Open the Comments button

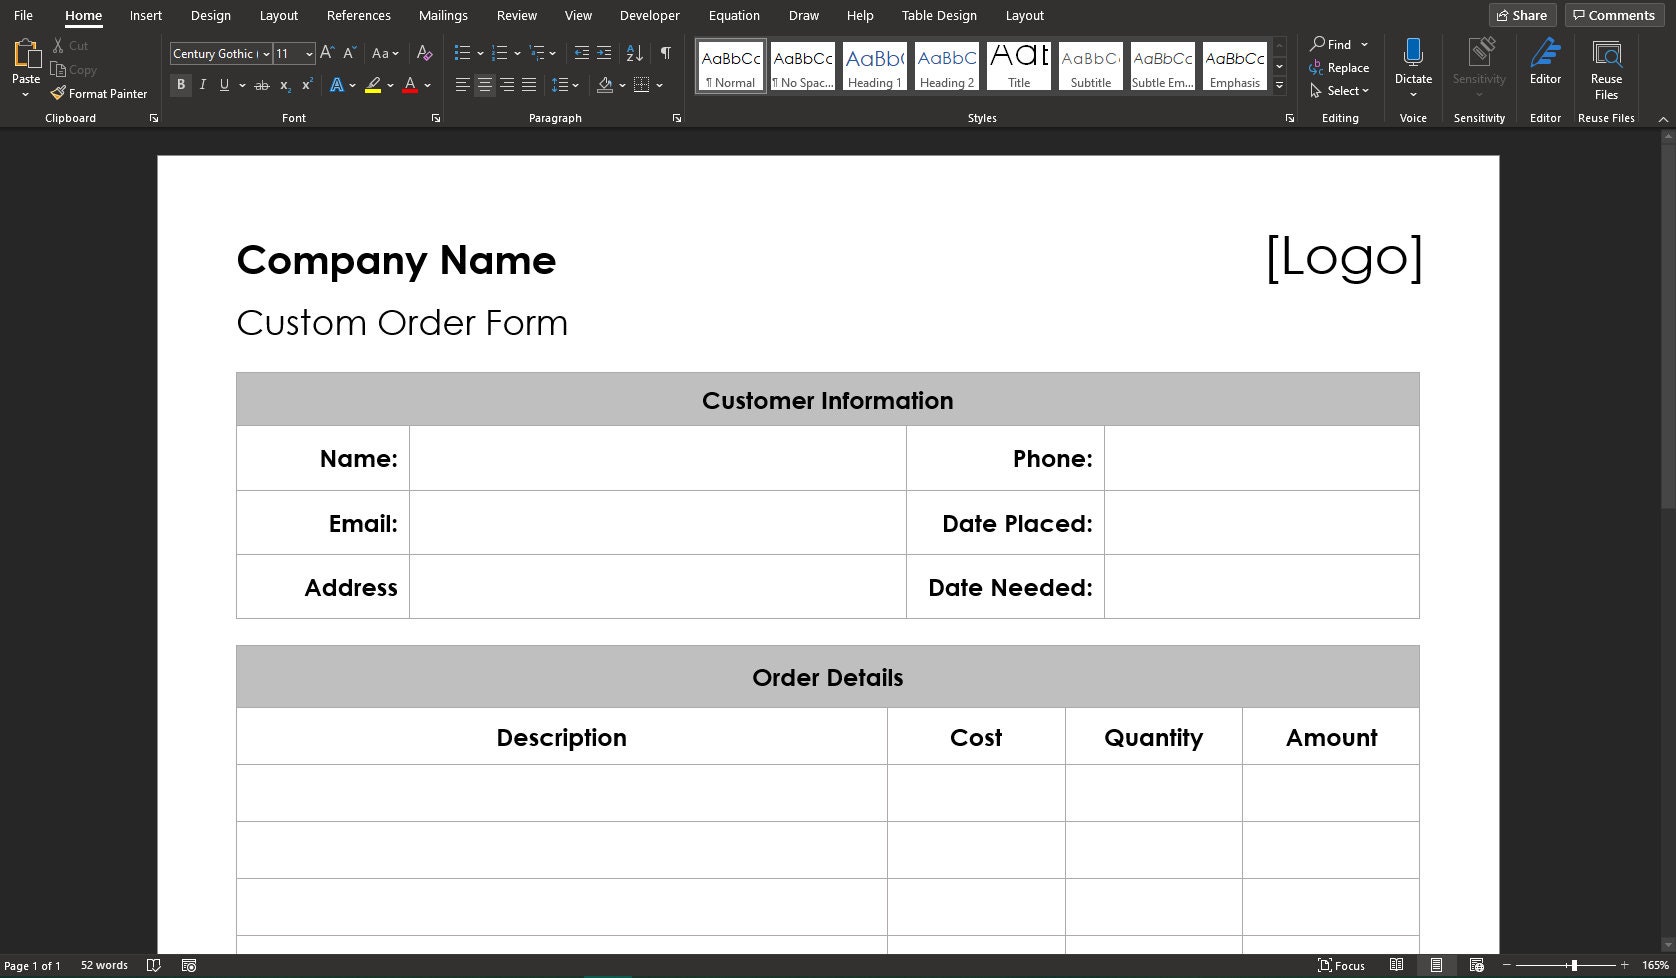click(x=1613, y=15)
